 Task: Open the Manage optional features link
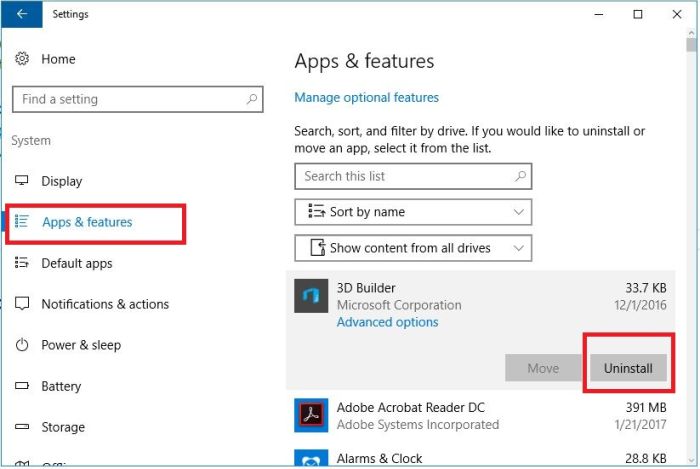point(366,97)
